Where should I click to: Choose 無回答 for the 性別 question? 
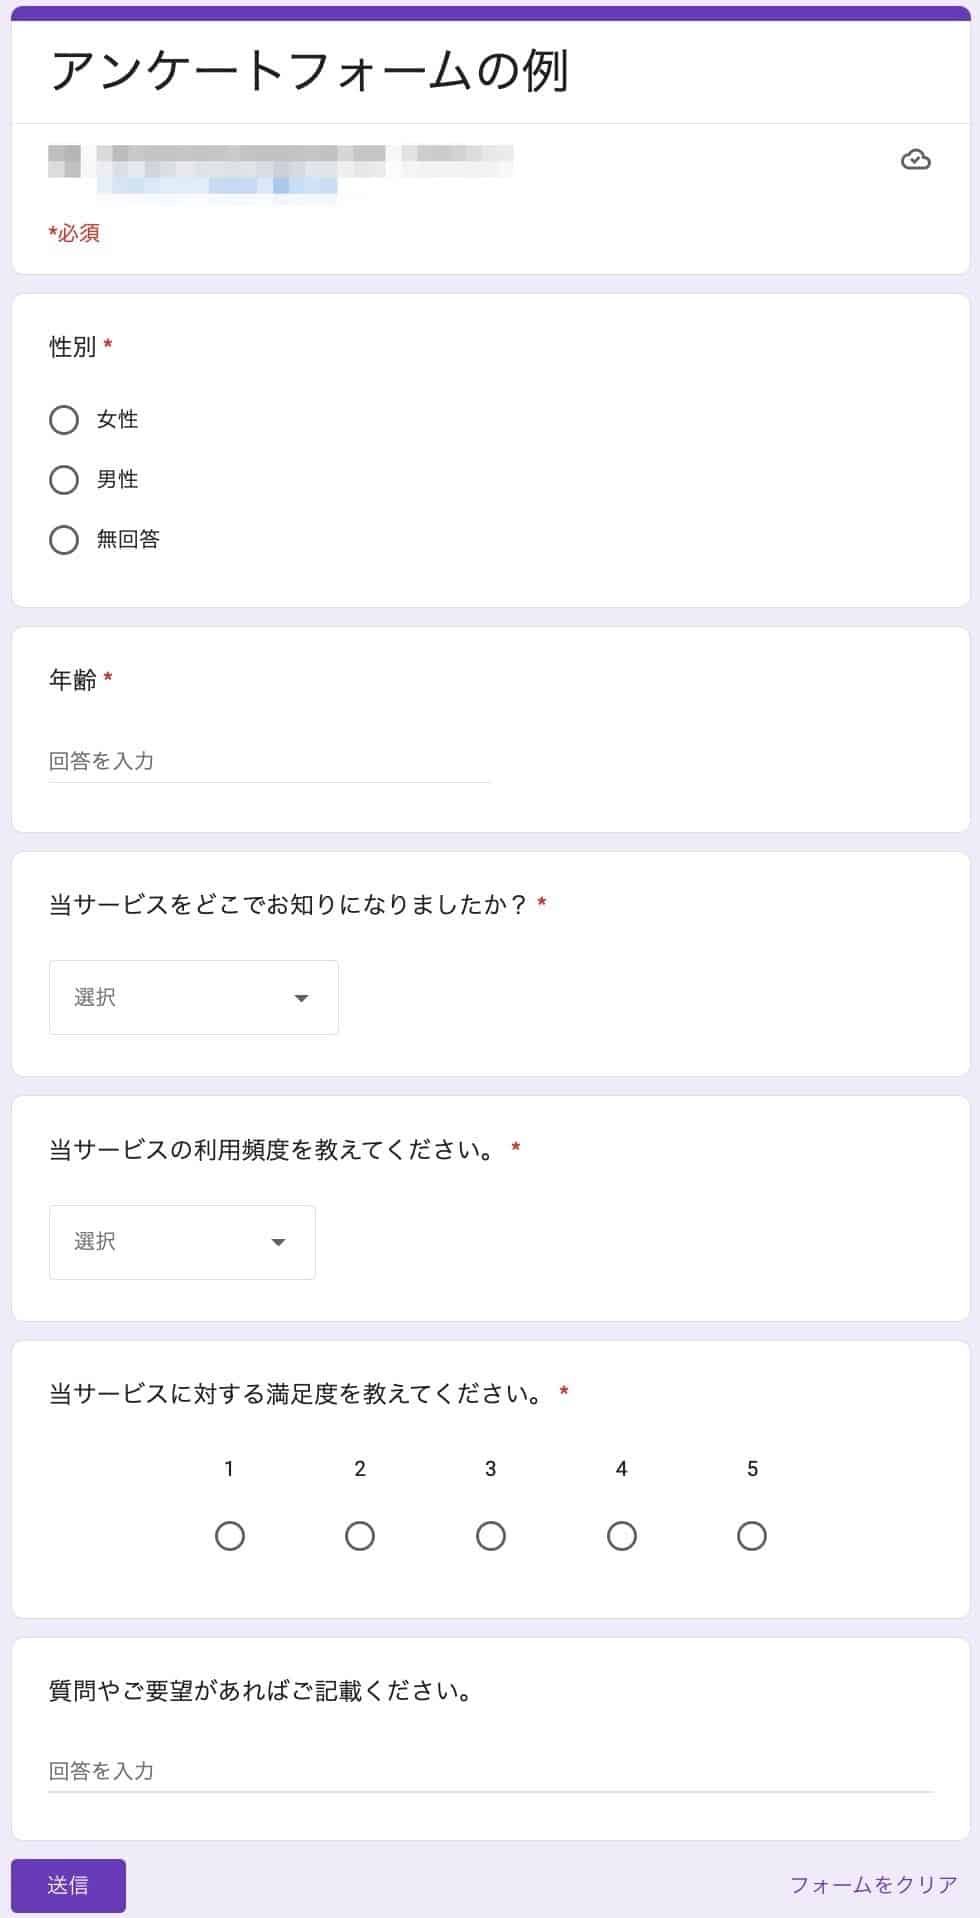point(65,539)
